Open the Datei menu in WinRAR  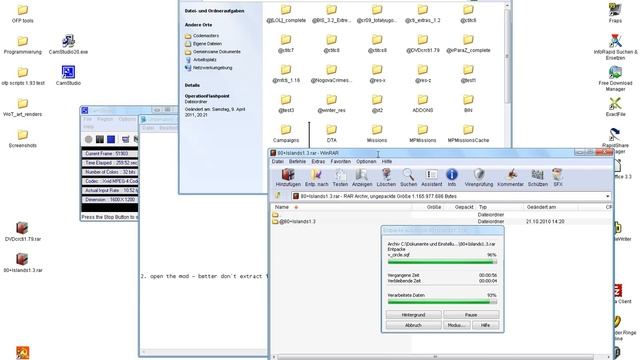click(x=278, y=162)
